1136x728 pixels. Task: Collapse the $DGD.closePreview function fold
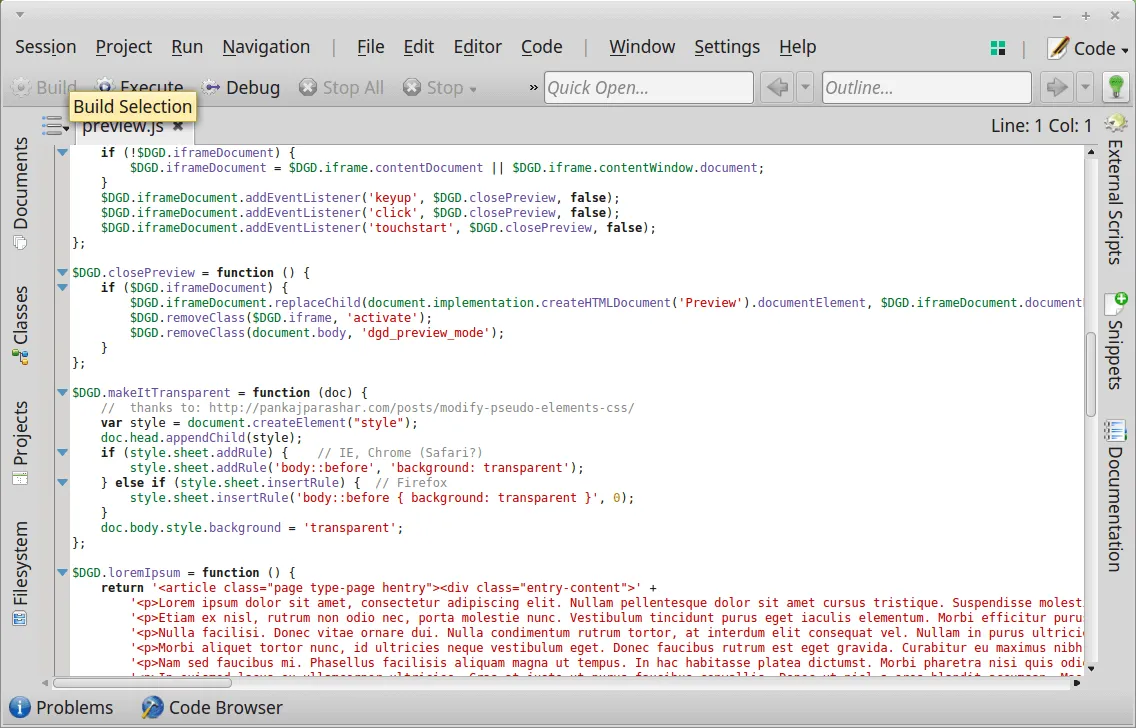coord(62,272)
